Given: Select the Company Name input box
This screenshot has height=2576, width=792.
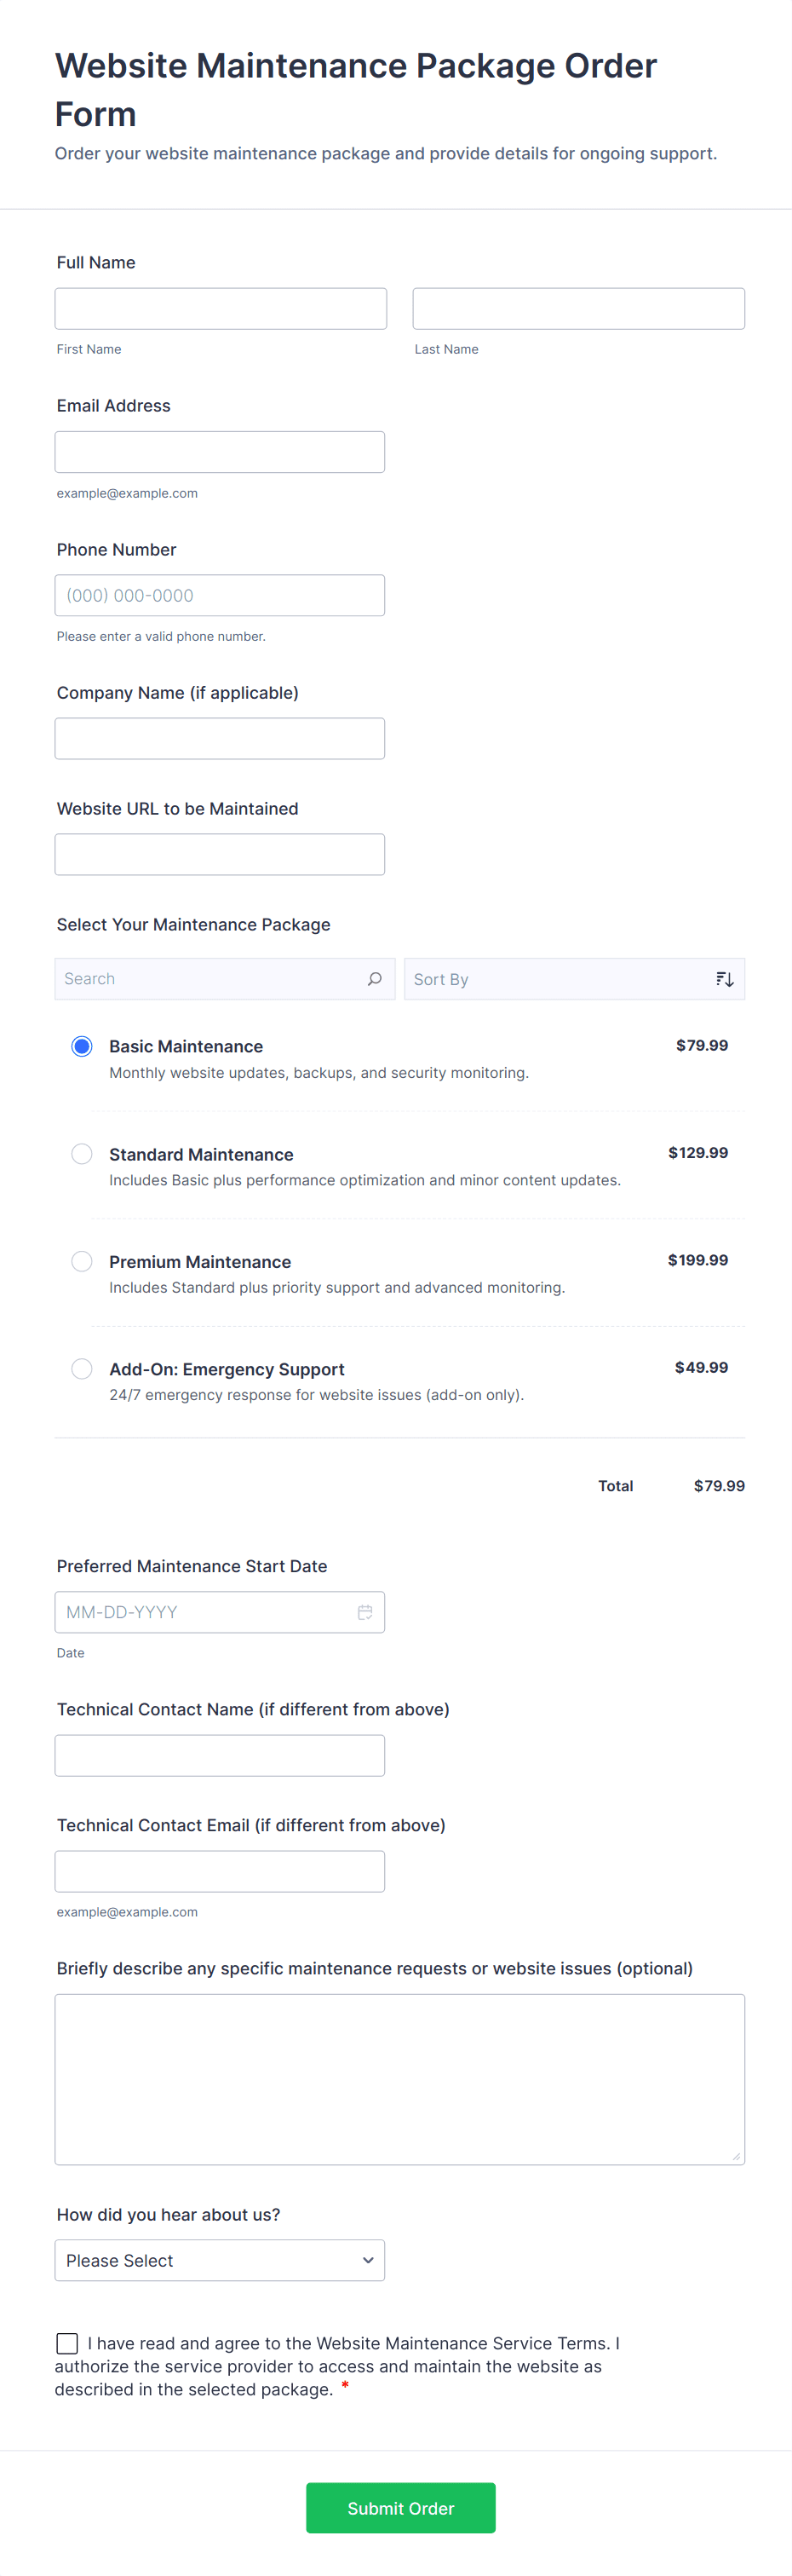Looking at the screenshot, I should tap(220, 738).
